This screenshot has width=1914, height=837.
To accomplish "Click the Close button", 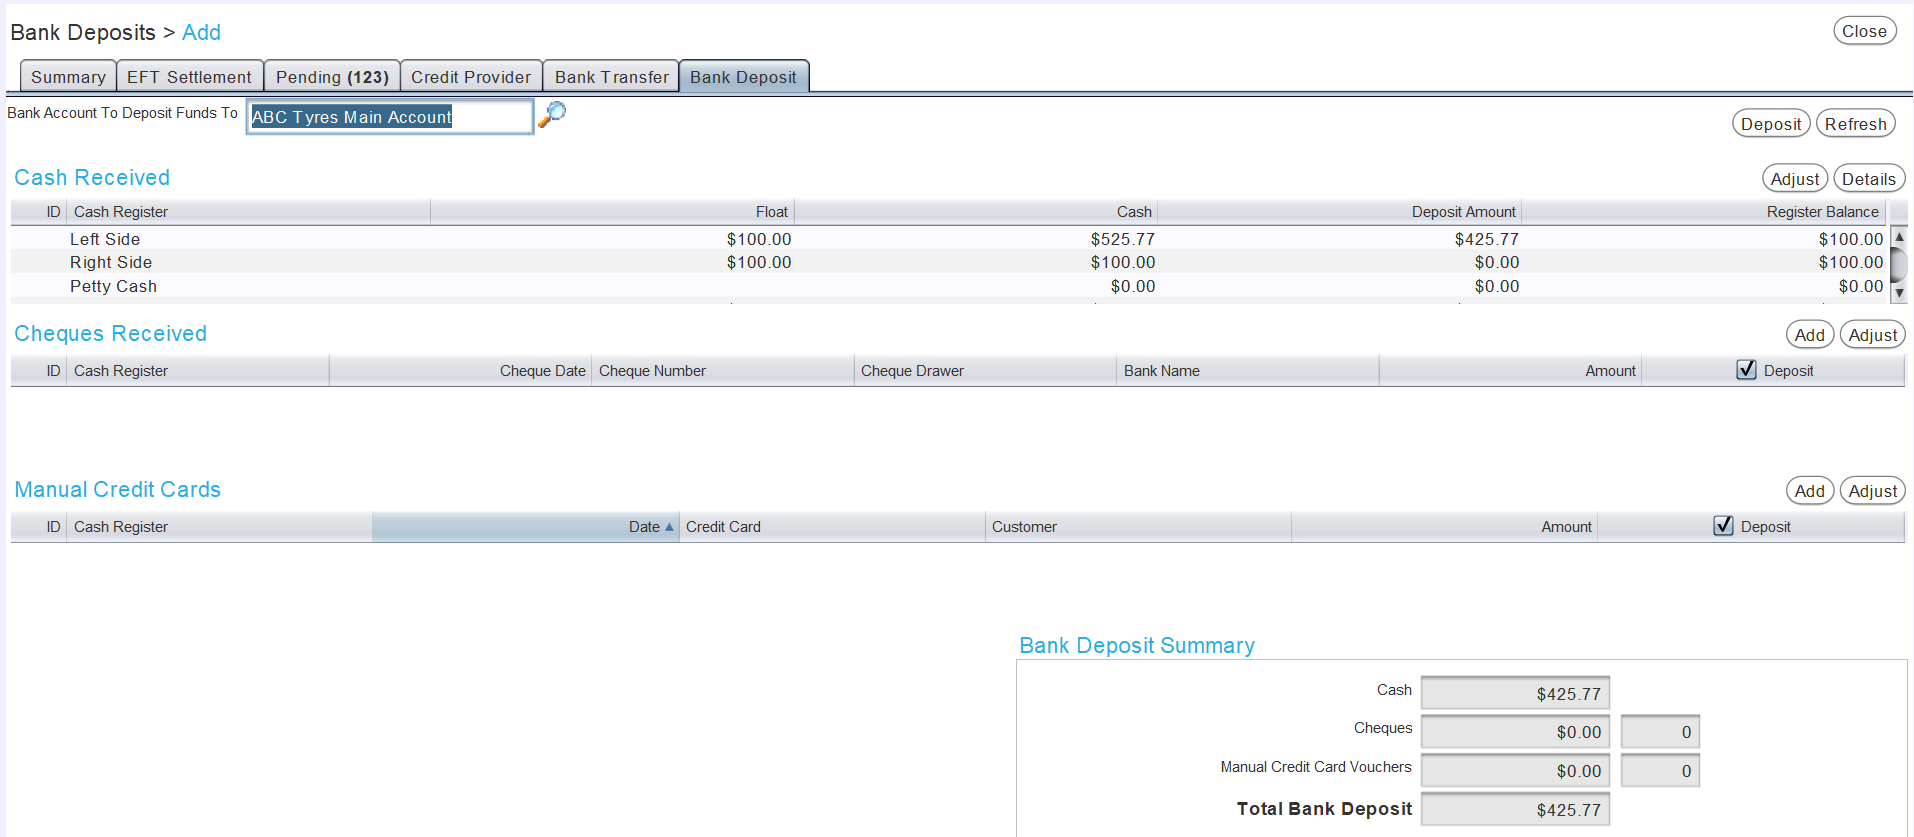I will coord(1864,31).
